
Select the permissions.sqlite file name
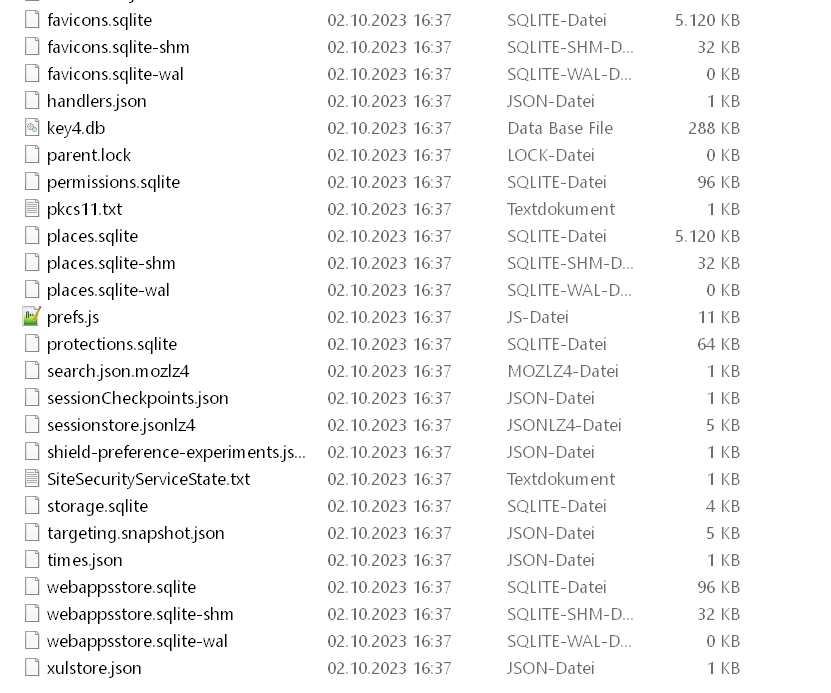click(113, 182)
